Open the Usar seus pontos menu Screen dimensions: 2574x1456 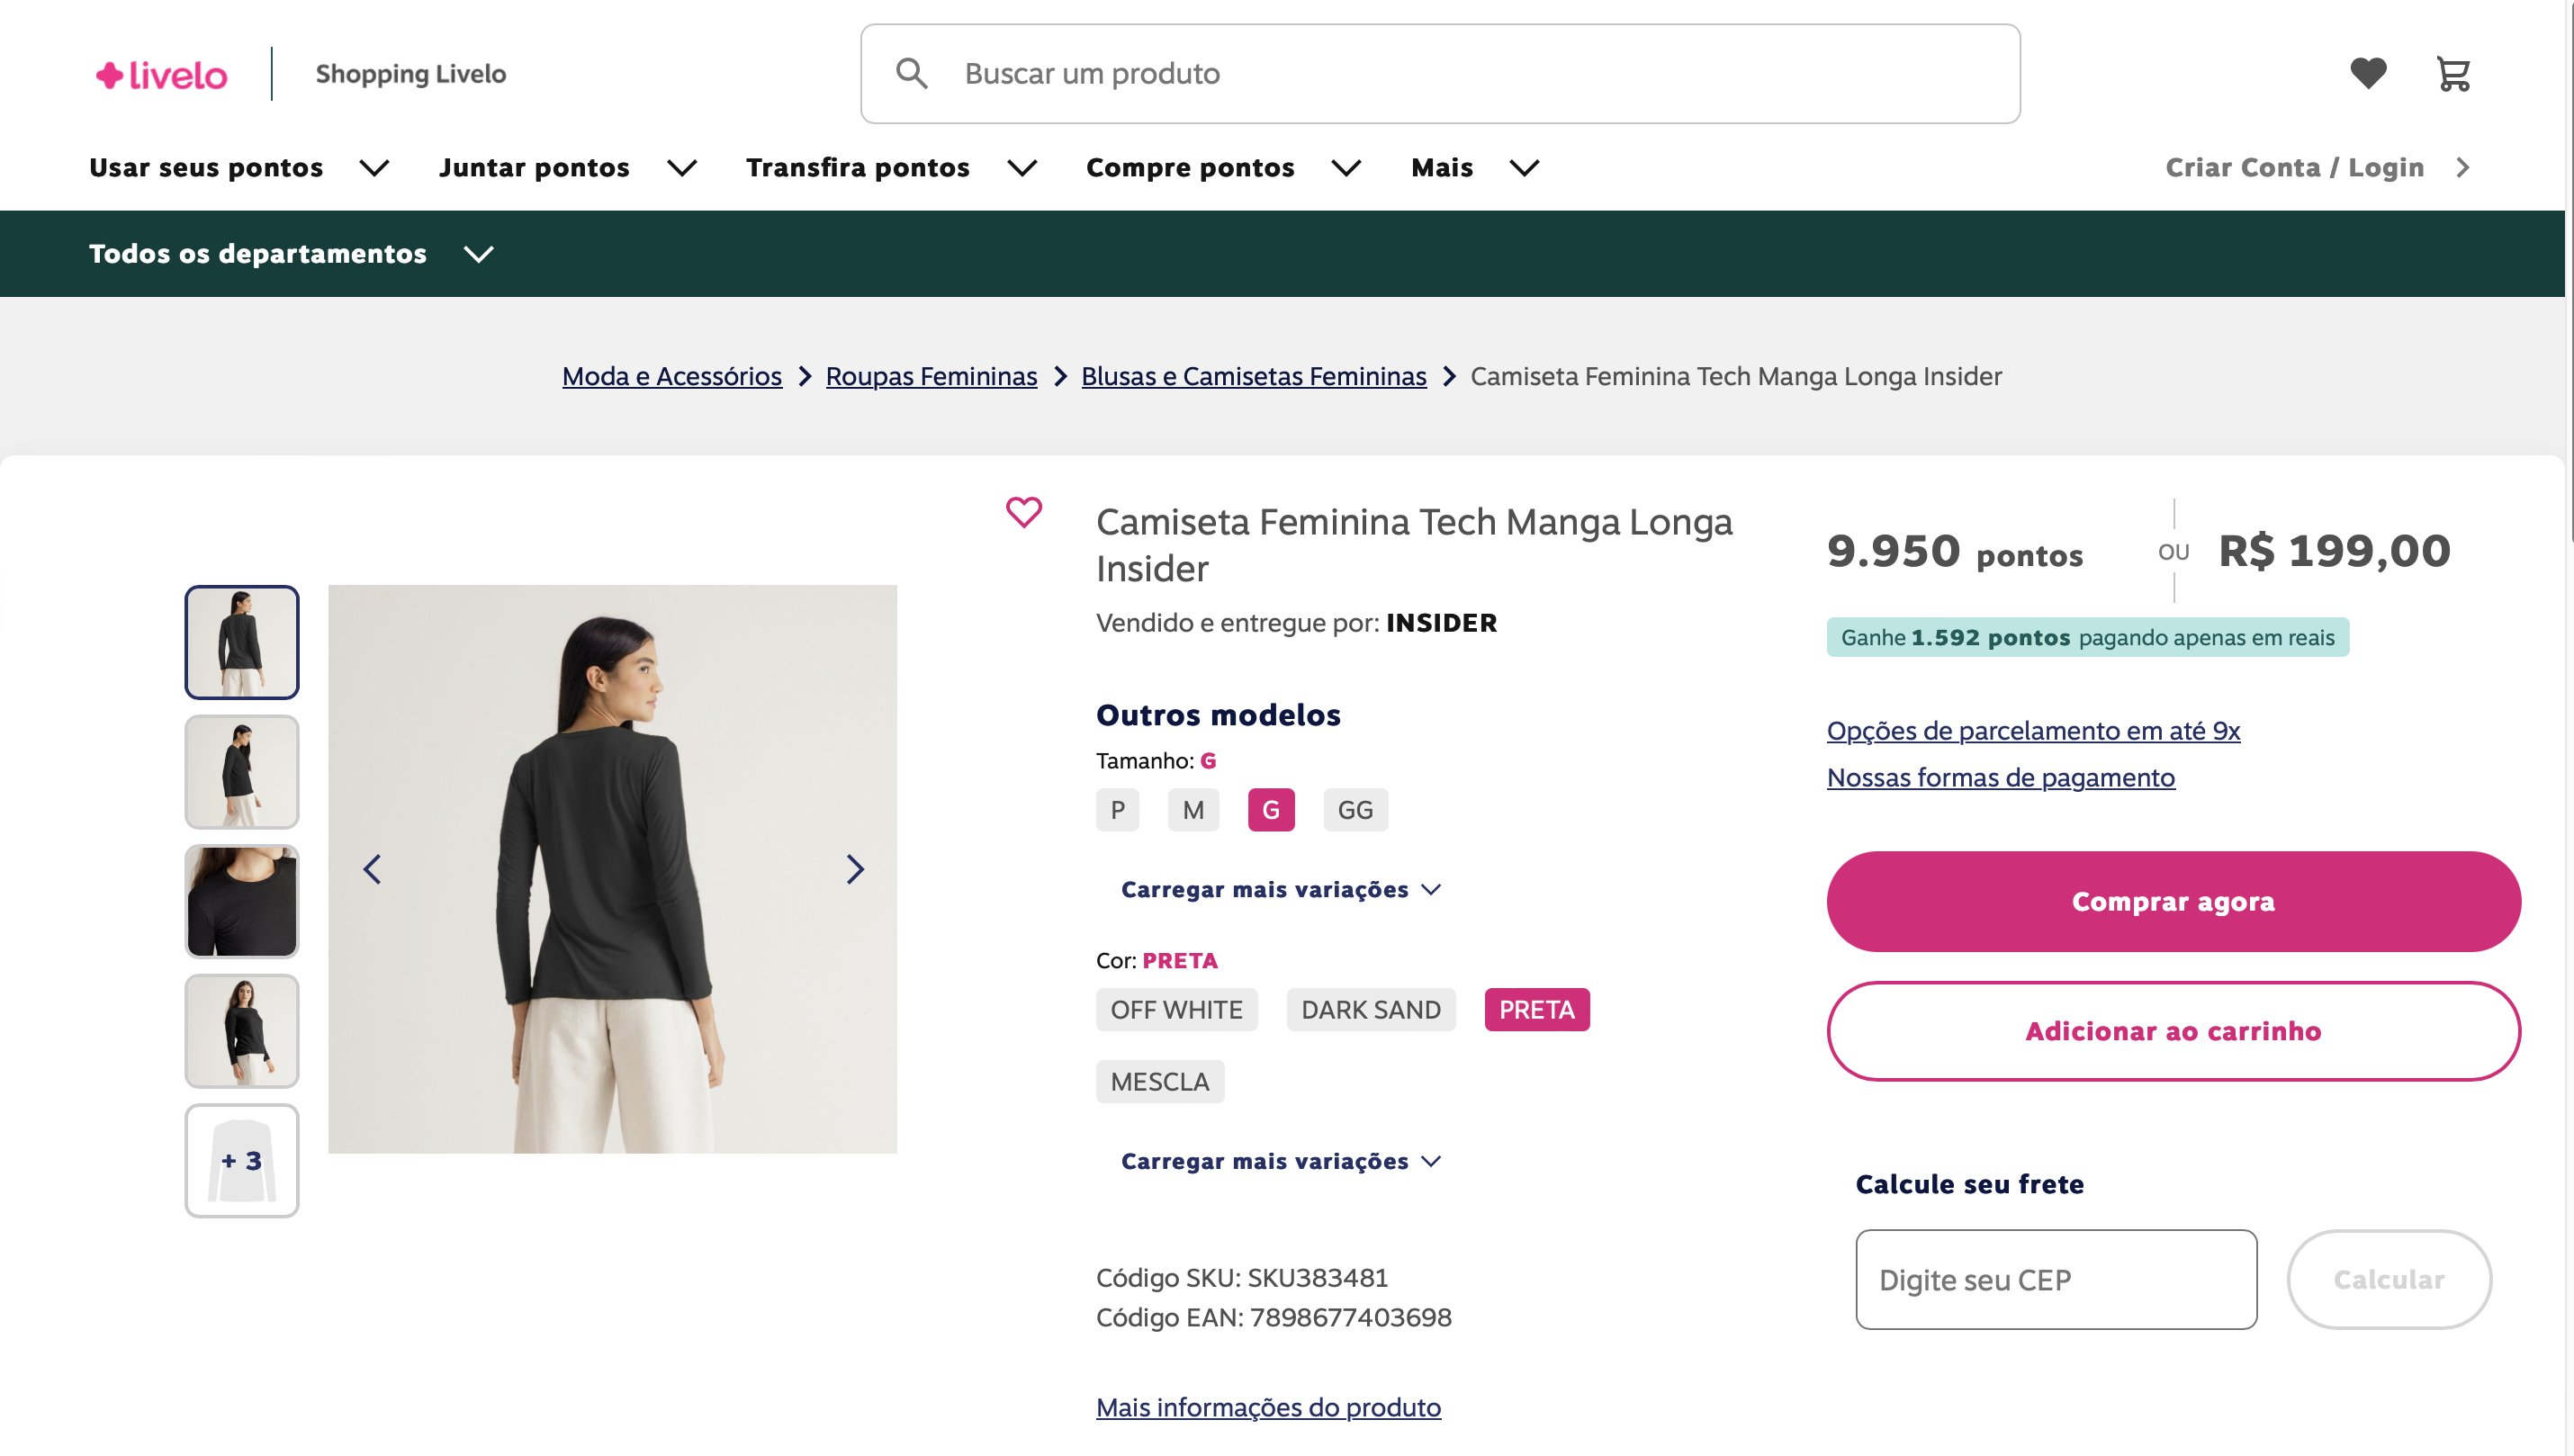(239, 168)
